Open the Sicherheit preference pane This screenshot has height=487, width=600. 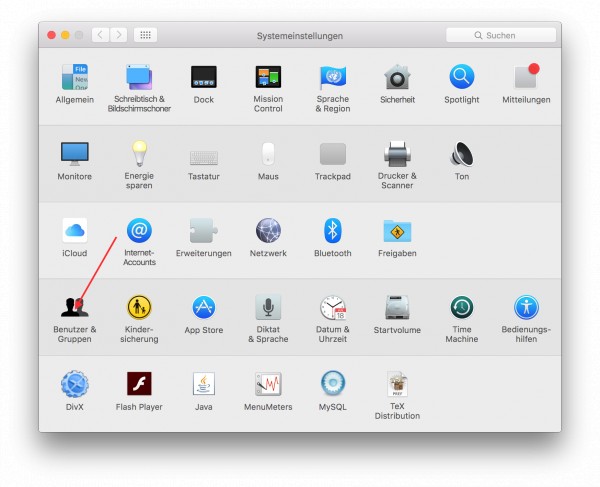[397, 77]
